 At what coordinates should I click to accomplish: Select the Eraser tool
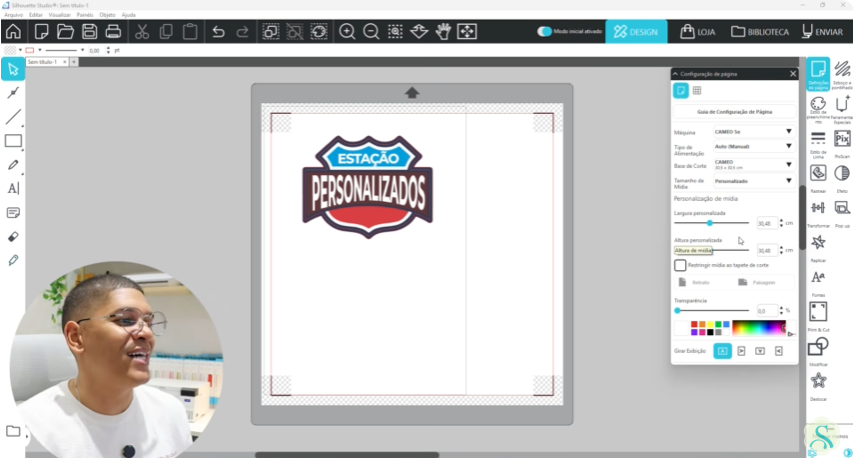point(13,237)
